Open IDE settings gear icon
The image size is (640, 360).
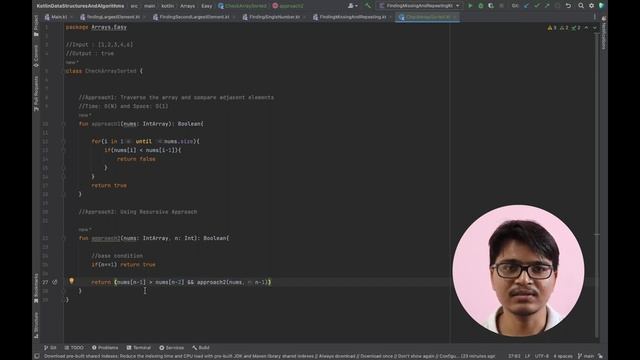[x=591, y=6]
